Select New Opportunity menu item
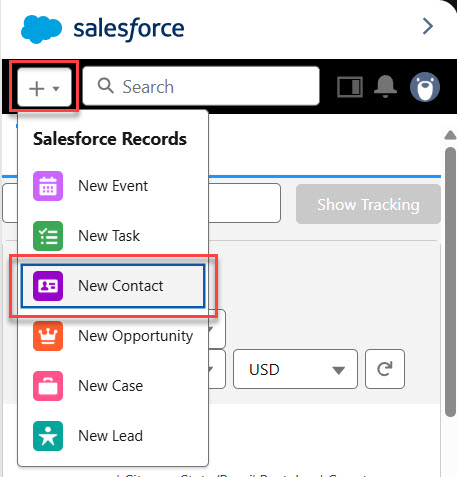Image resolution: width=457 pixels, height=477 pixels. [113, 336]
